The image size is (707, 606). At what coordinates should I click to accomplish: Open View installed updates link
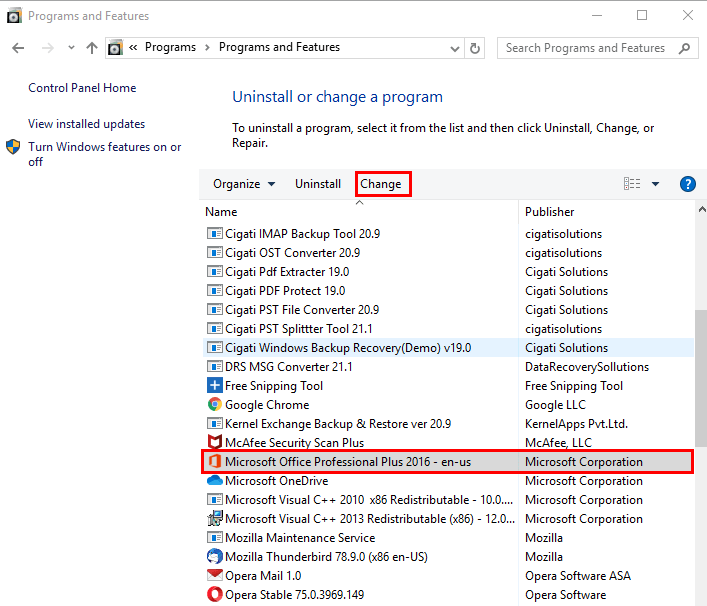click(x=87, y=124)
